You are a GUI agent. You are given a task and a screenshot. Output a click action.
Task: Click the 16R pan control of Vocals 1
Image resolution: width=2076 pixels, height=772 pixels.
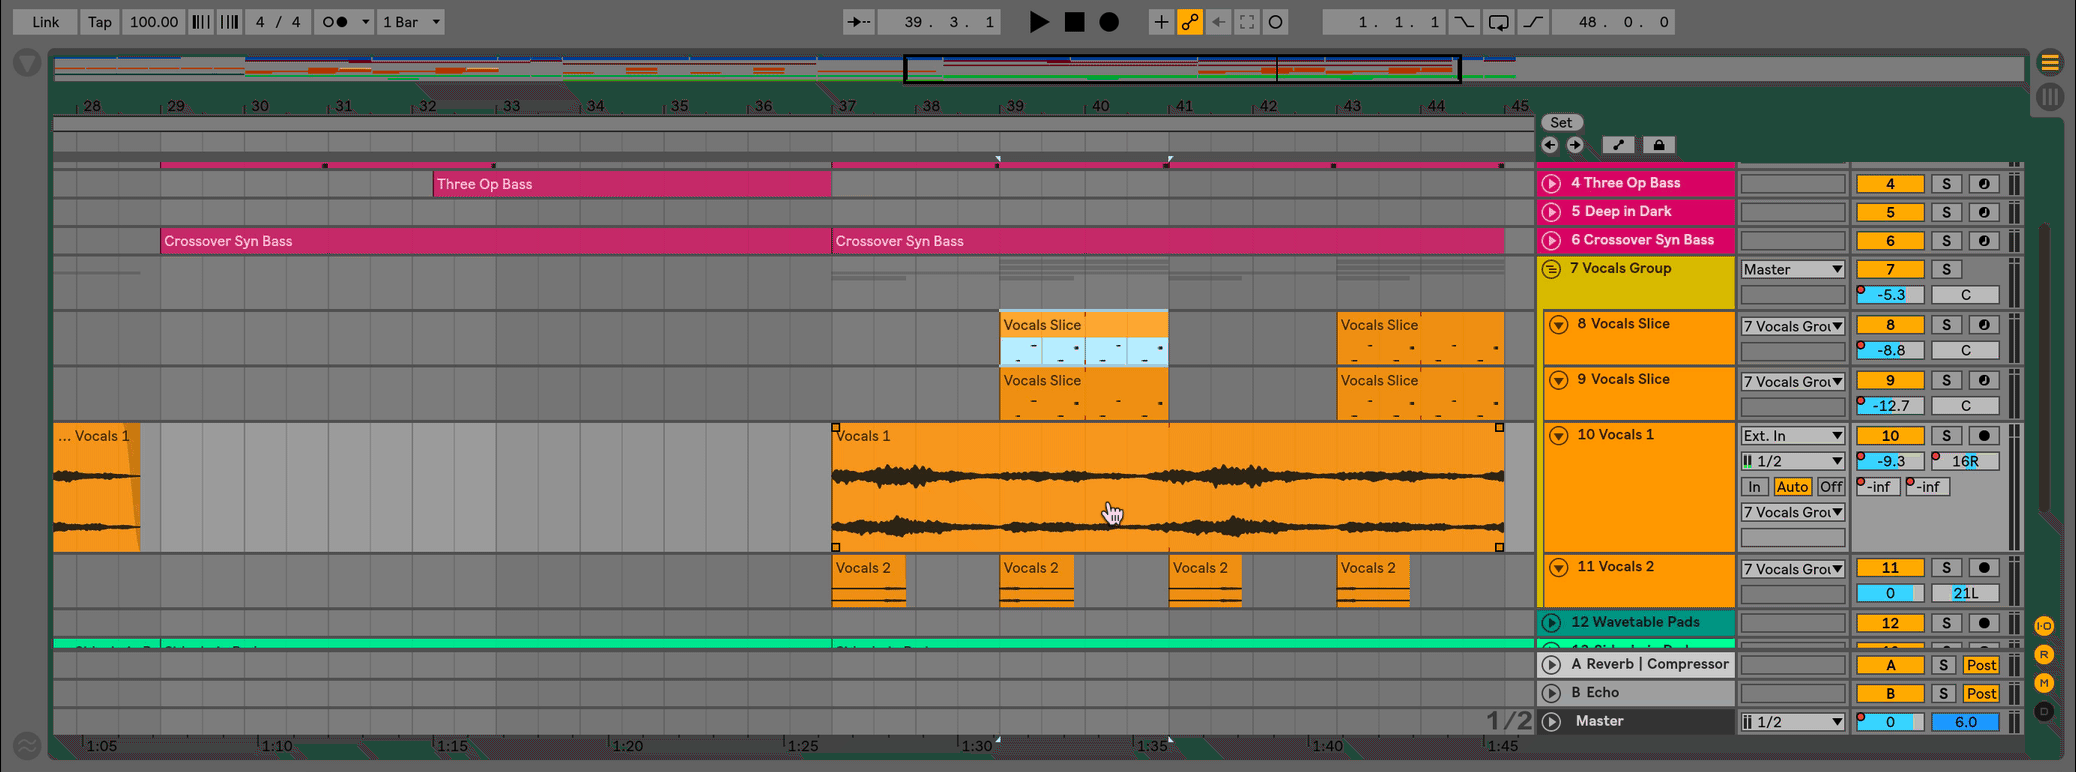click(x=1965, y=461)
